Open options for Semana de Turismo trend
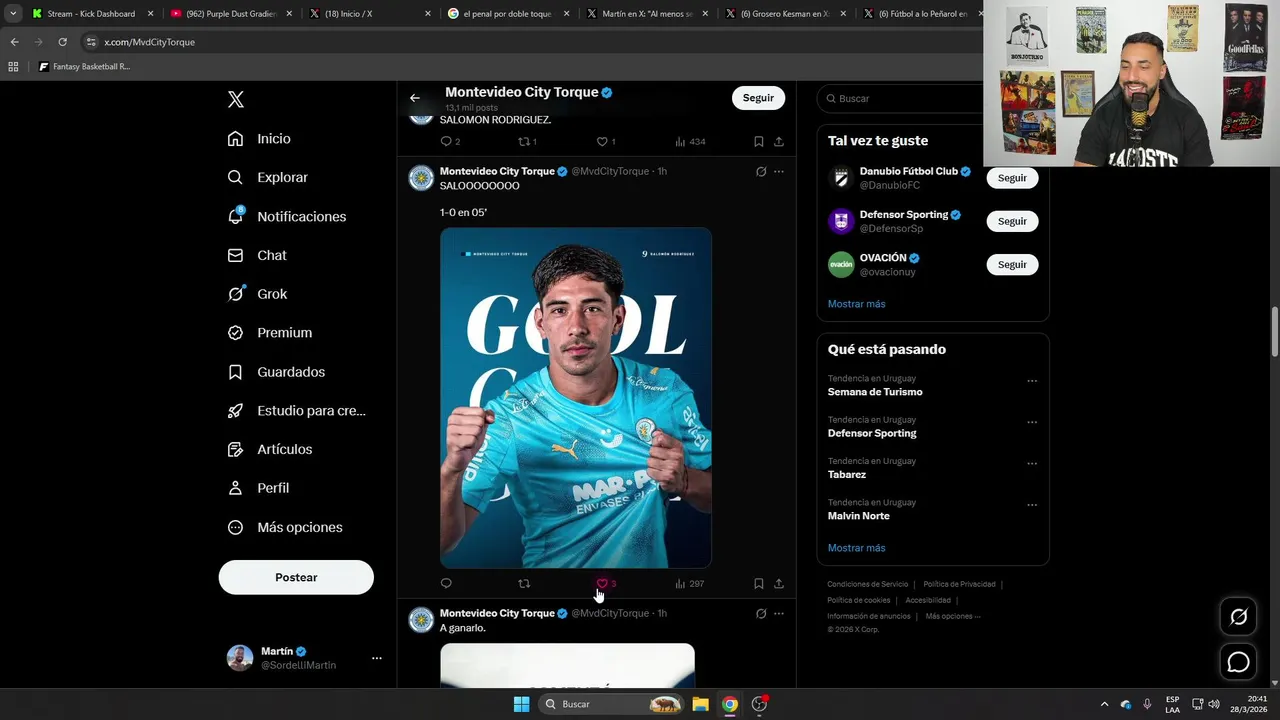The image size is (1280, 720). pyautogui.click(x=1032, y=381)
